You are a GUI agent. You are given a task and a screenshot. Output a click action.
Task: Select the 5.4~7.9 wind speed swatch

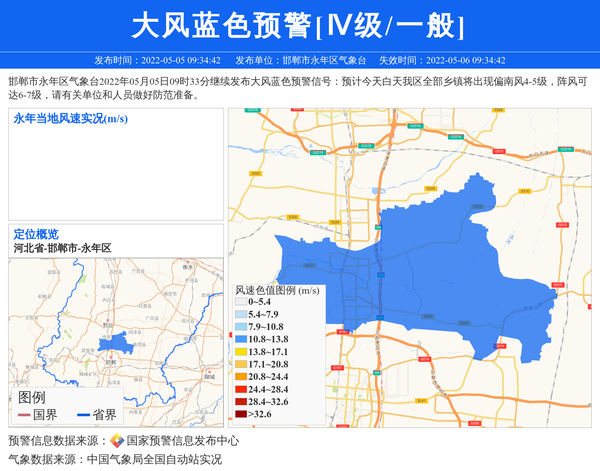[240, 315]
